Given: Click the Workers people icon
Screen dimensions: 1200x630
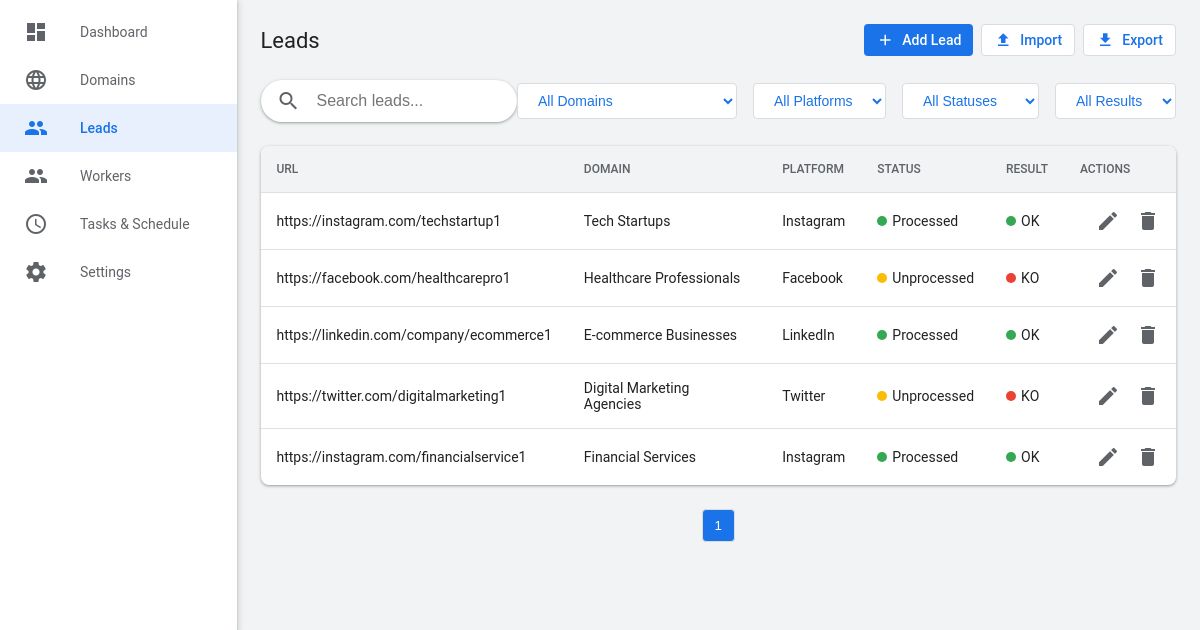Looking at the screenshot, I should (36, 176).
